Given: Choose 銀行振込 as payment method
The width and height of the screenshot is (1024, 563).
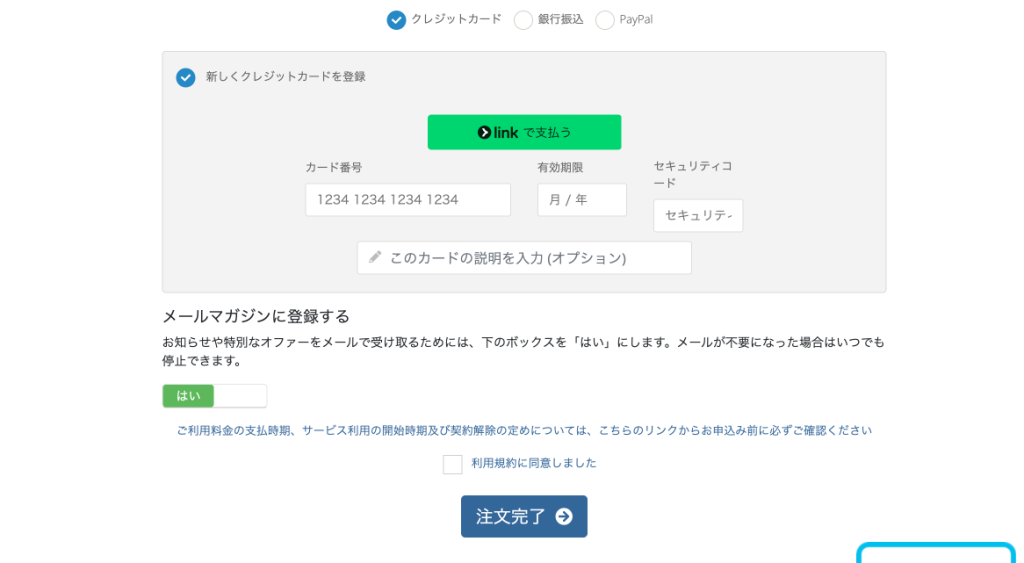Looking at the screenshot, I should pos(523,20).
